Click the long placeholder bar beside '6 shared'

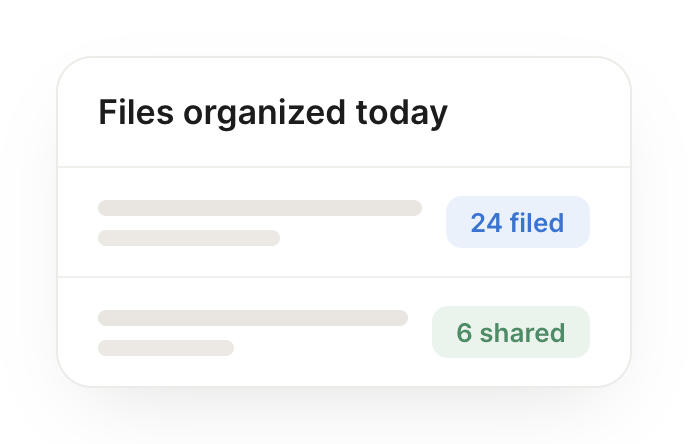tap(253, 318)
